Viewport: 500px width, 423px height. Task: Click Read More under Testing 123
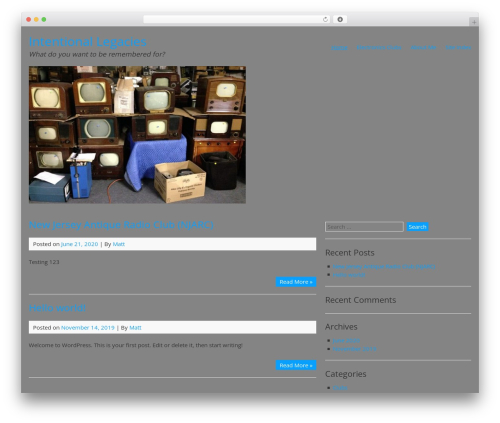pyautogui.click(x=296, y=282)
